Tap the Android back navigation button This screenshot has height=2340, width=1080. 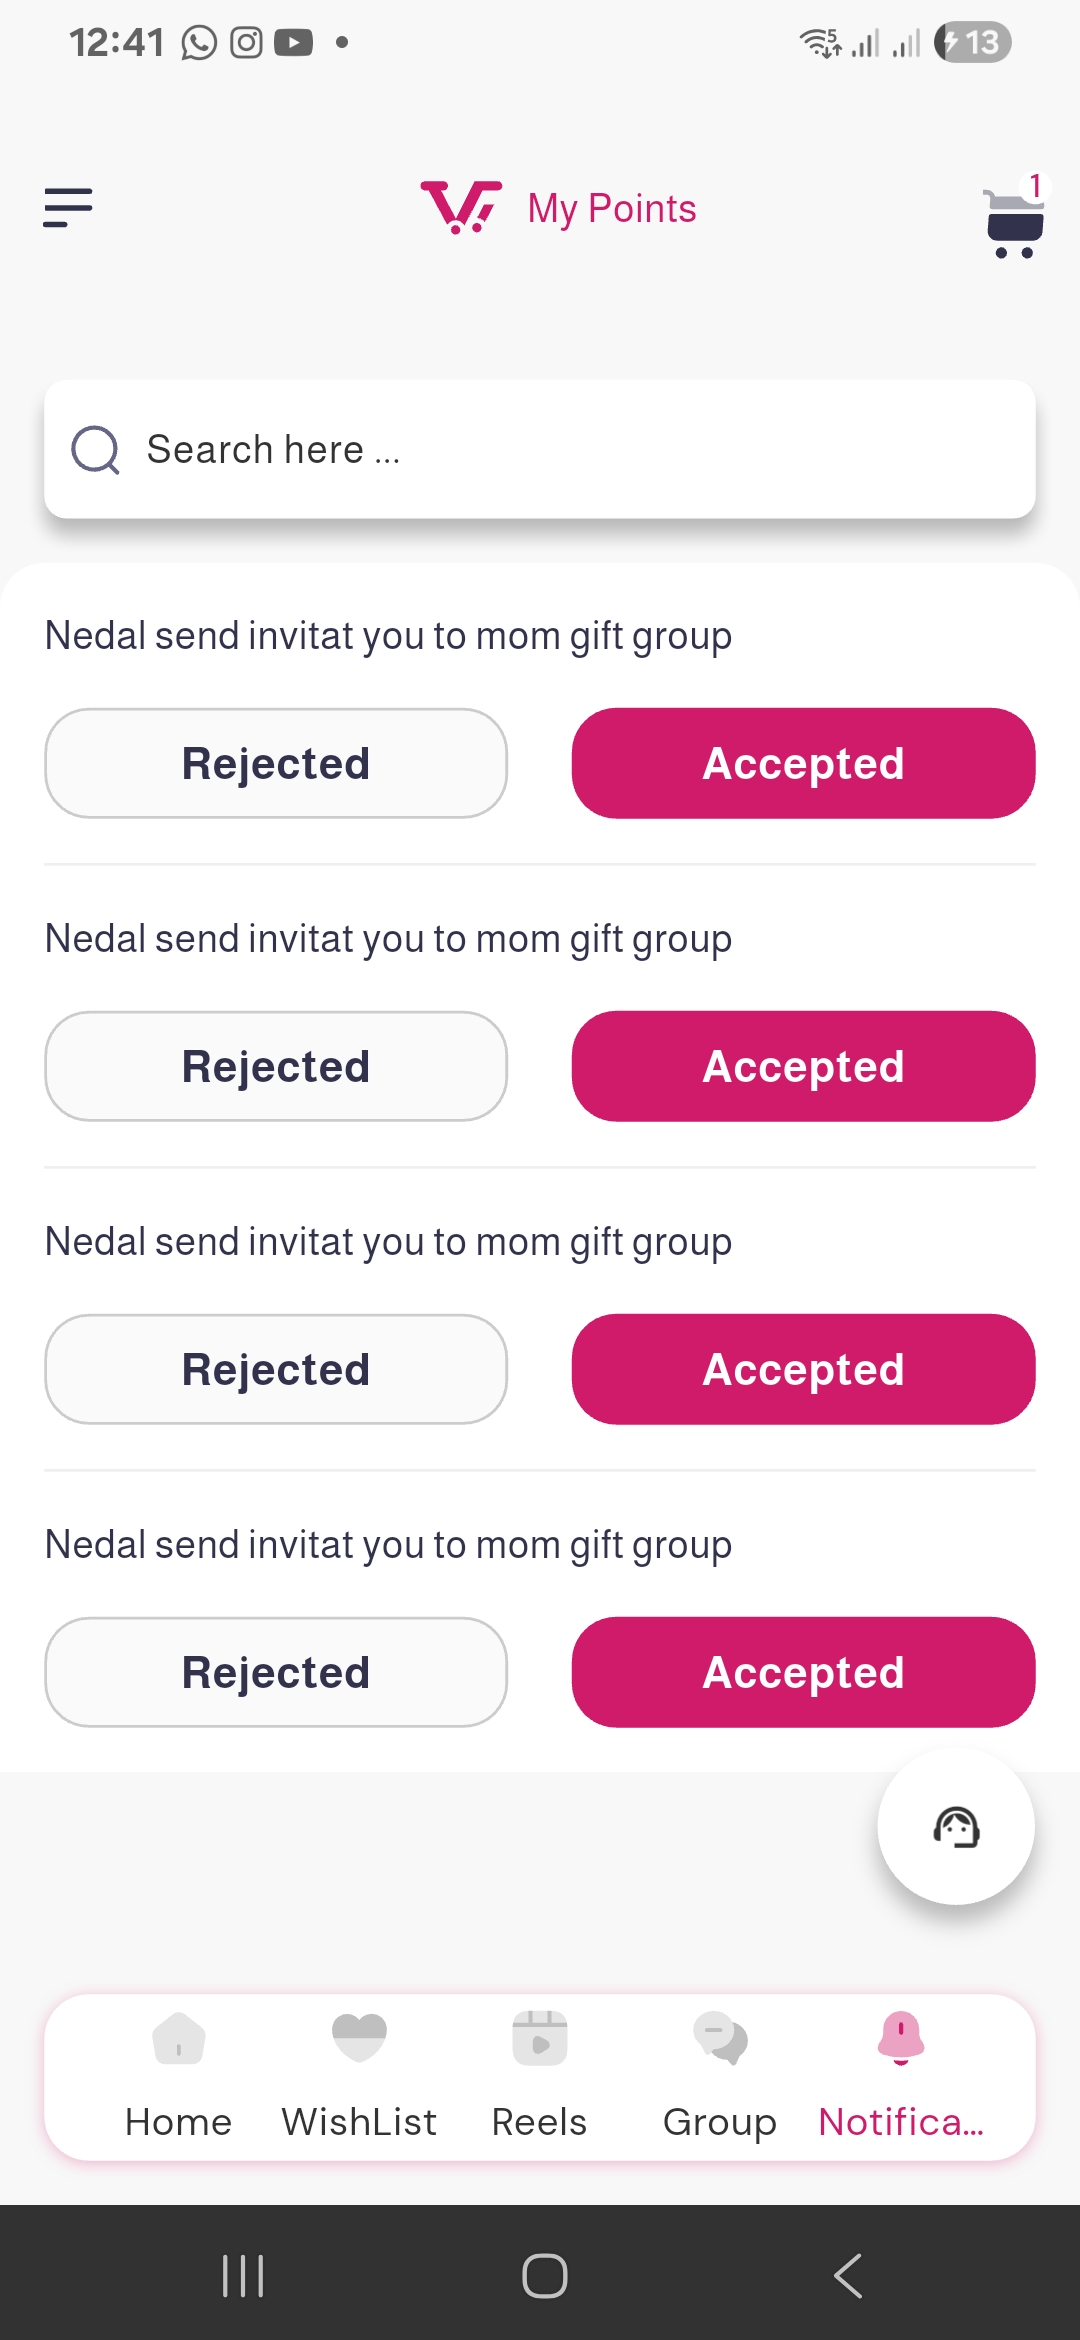click(847, 2276)
